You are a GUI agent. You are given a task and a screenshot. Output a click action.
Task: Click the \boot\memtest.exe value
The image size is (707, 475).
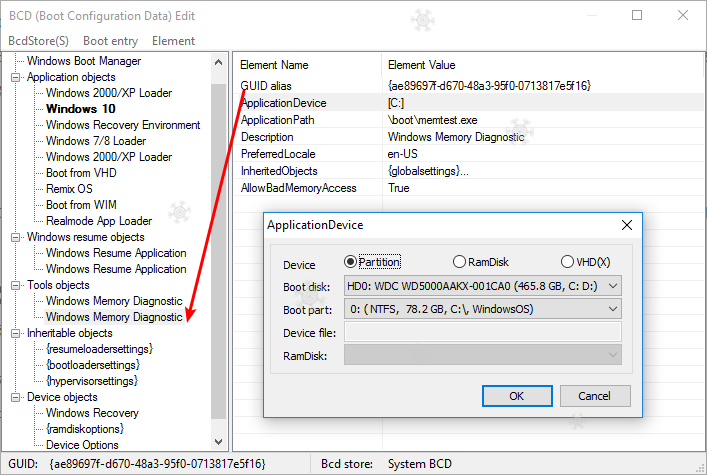tap(432, 120)
